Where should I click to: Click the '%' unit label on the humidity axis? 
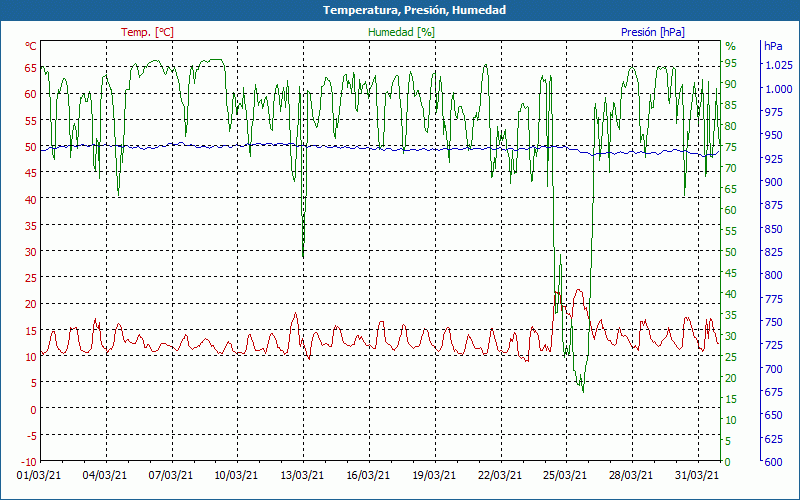(731, 46)
